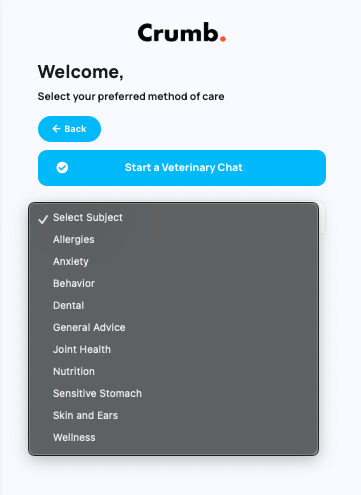
Task: Click the Crumb logo
Action: click(x=182, y=33)
